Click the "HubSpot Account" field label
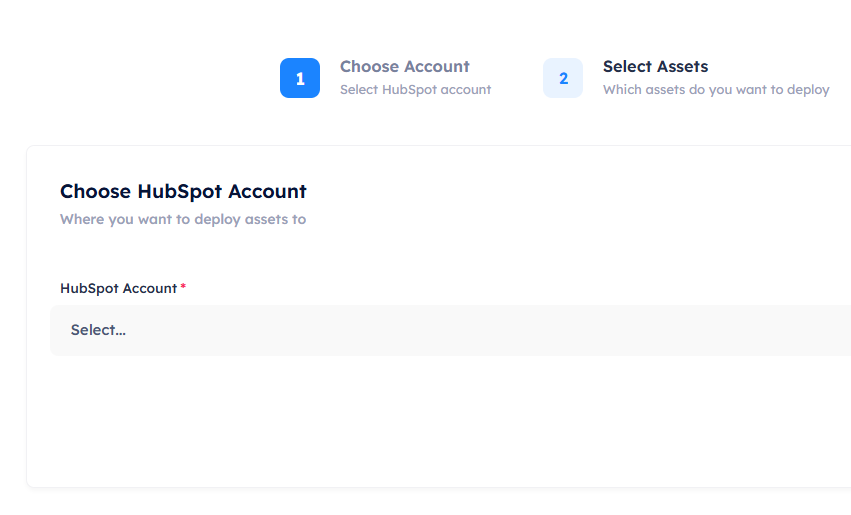Image resolution: width=851 pixels, height=515 pixels. [x=118, y=288]
